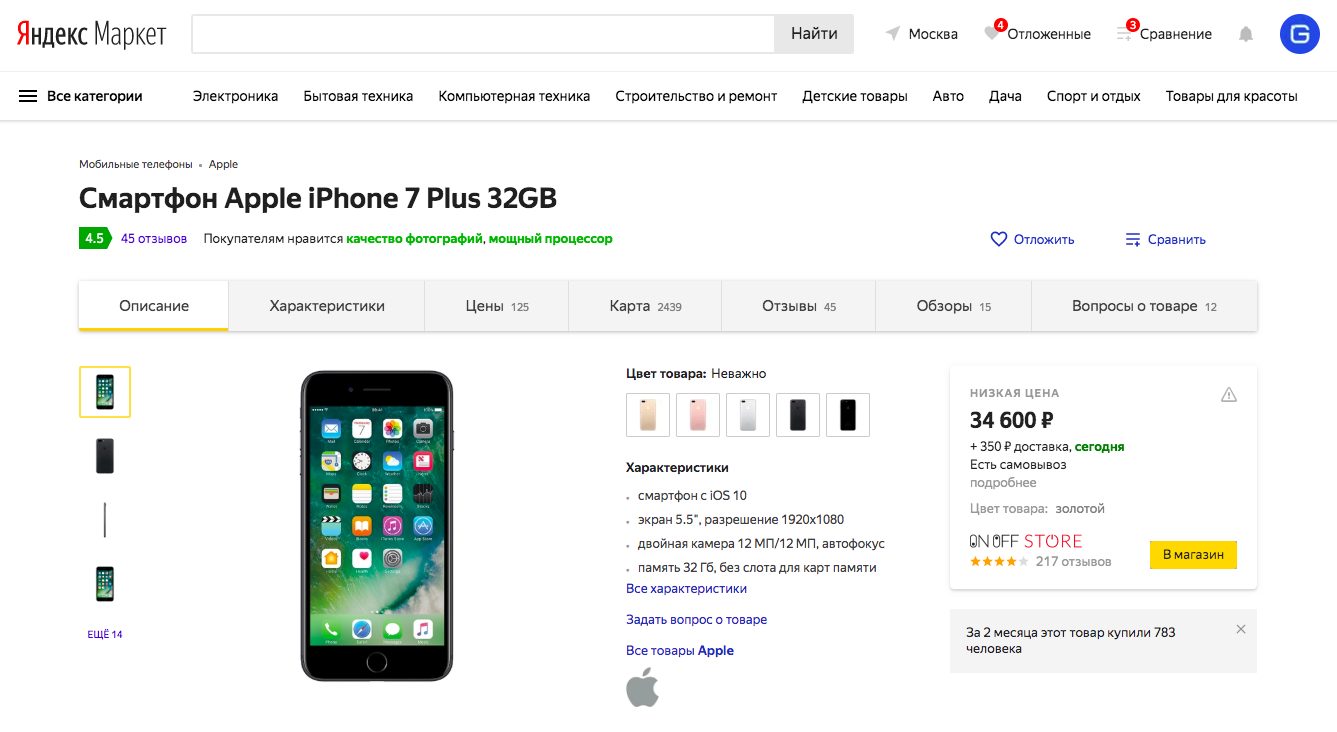Click the blue user avatar icon
The width and height of the screenshot is (1337, 732).
pyautogui.click(x=1299, y=34)
